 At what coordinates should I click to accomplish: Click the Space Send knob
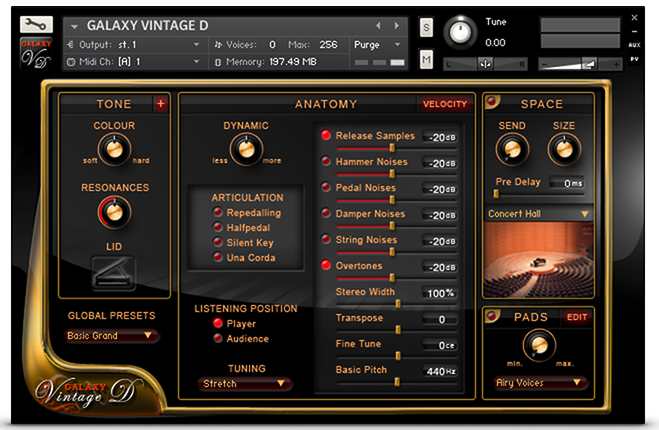(x=512, y=149)
